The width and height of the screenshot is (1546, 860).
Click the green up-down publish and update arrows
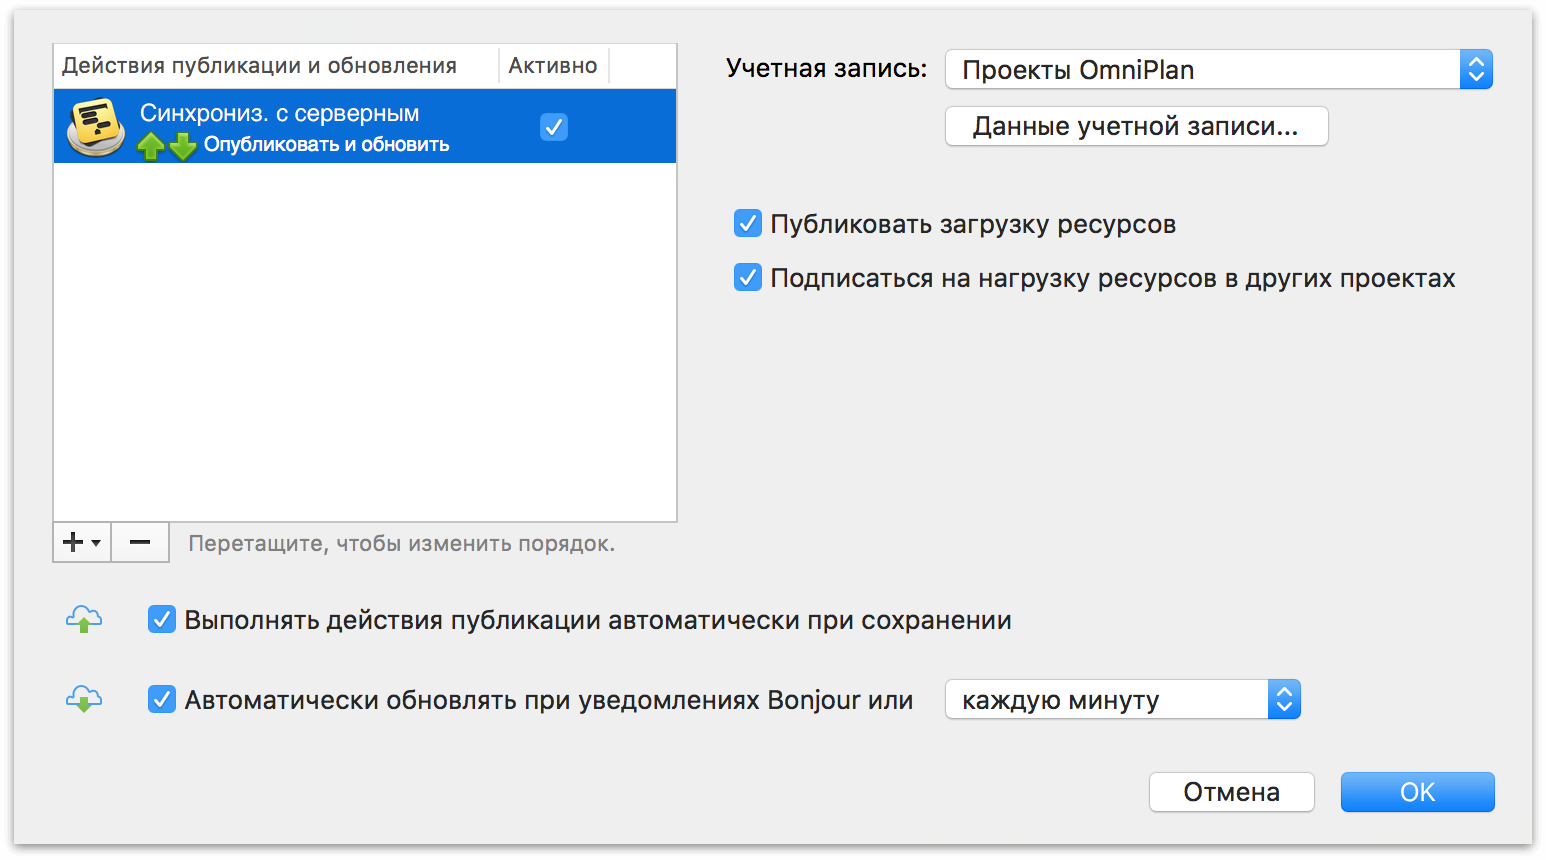click(167, 146)
